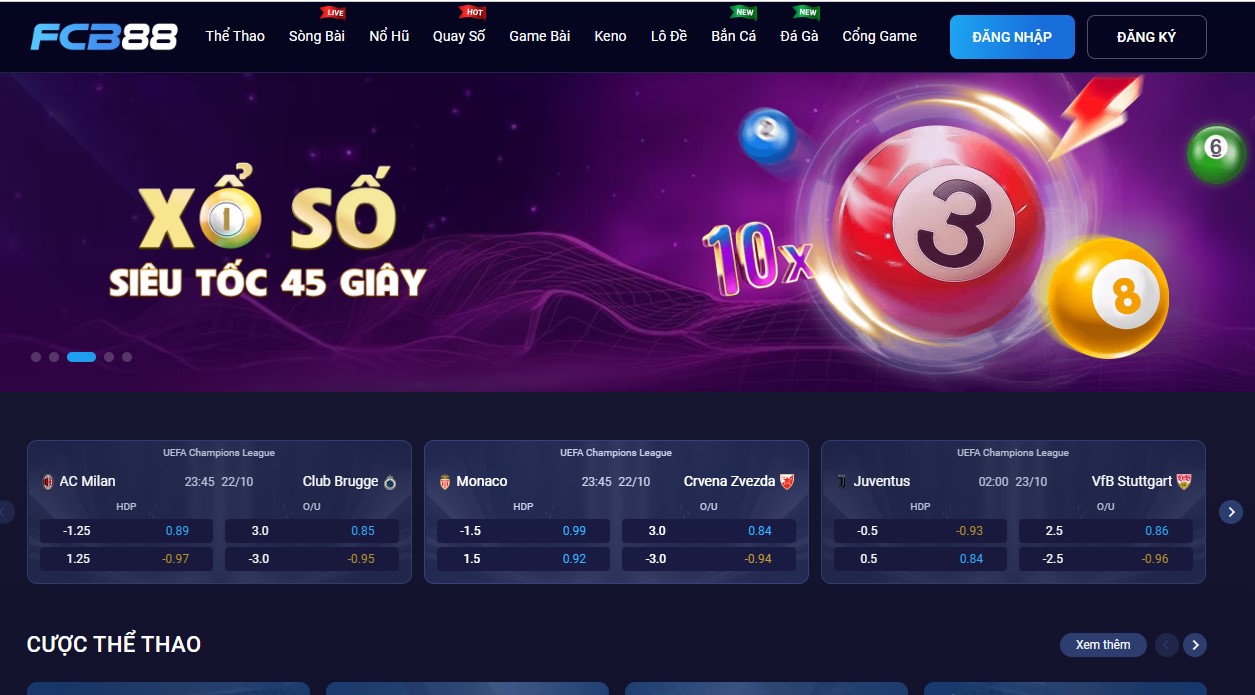Image resolution: width=1255 pixels, height=695 pixels.
Task: Click the VfB Stuttgart team crest
Action: click(1184, 482)
